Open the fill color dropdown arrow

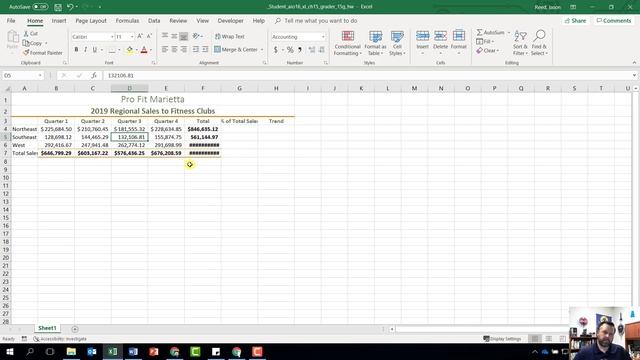[136, 50]
